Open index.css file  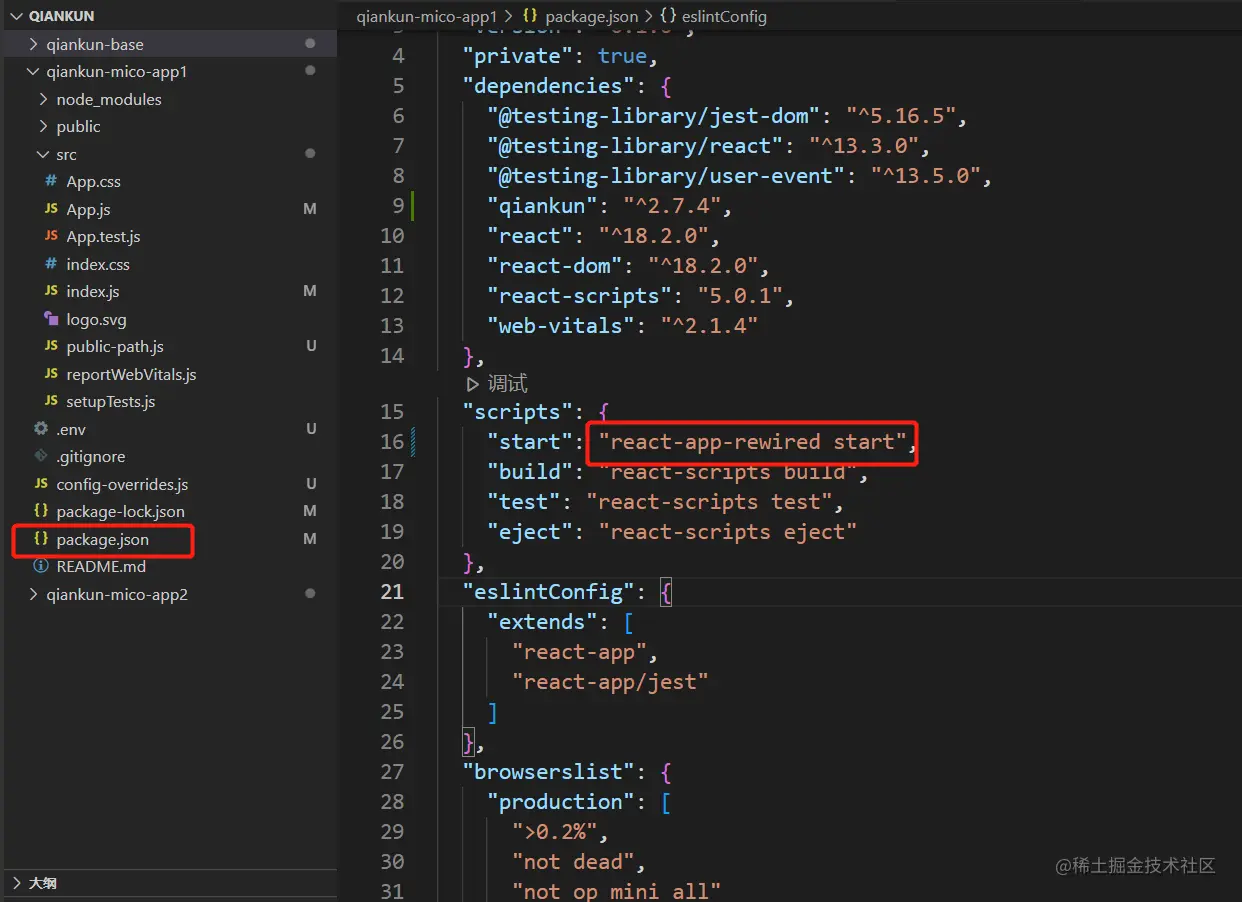[98, 264]
